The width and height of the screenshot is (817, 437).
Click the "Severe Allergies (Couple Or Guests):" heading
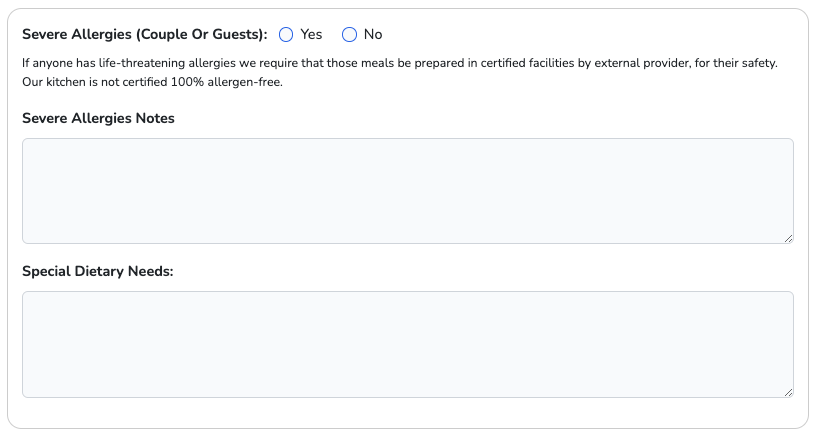pos(144,34)
